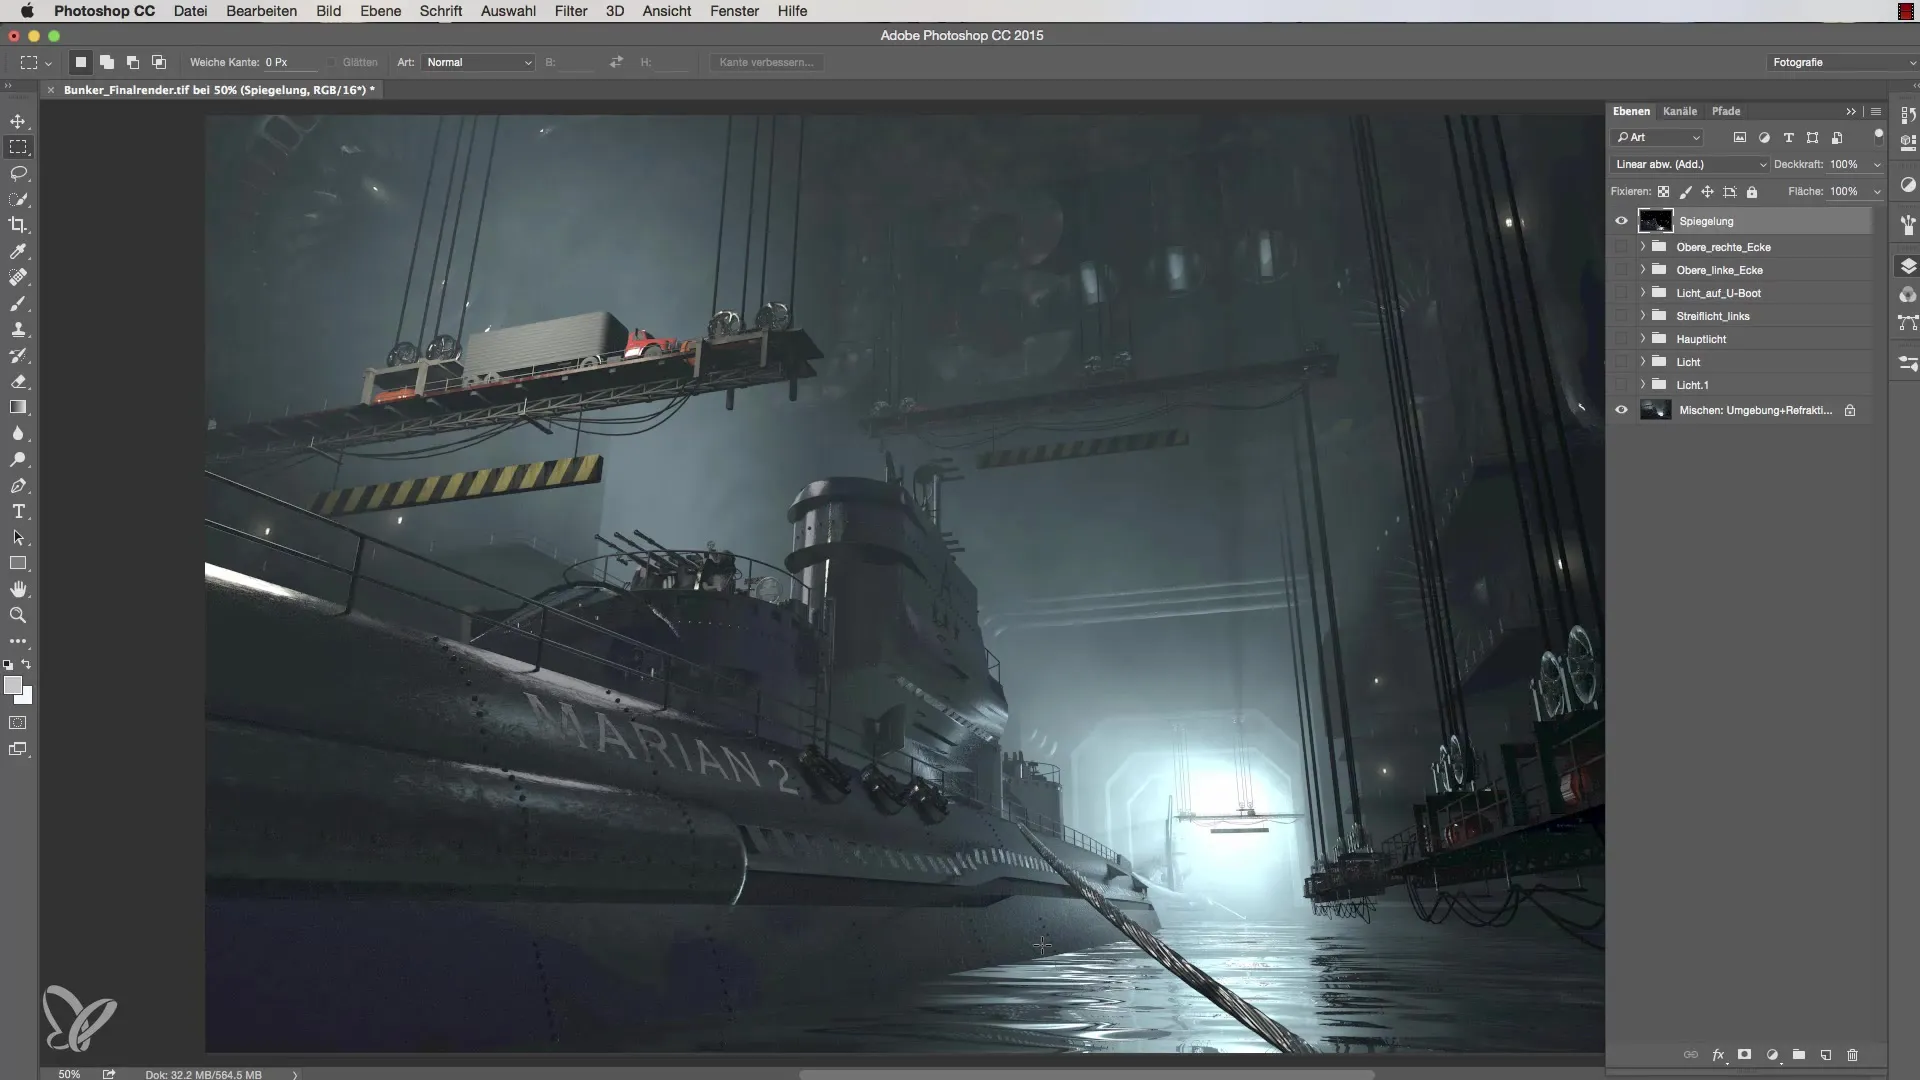Open the Art style dropdown
Screen dimensions: 1920x1080
point(478,62)
